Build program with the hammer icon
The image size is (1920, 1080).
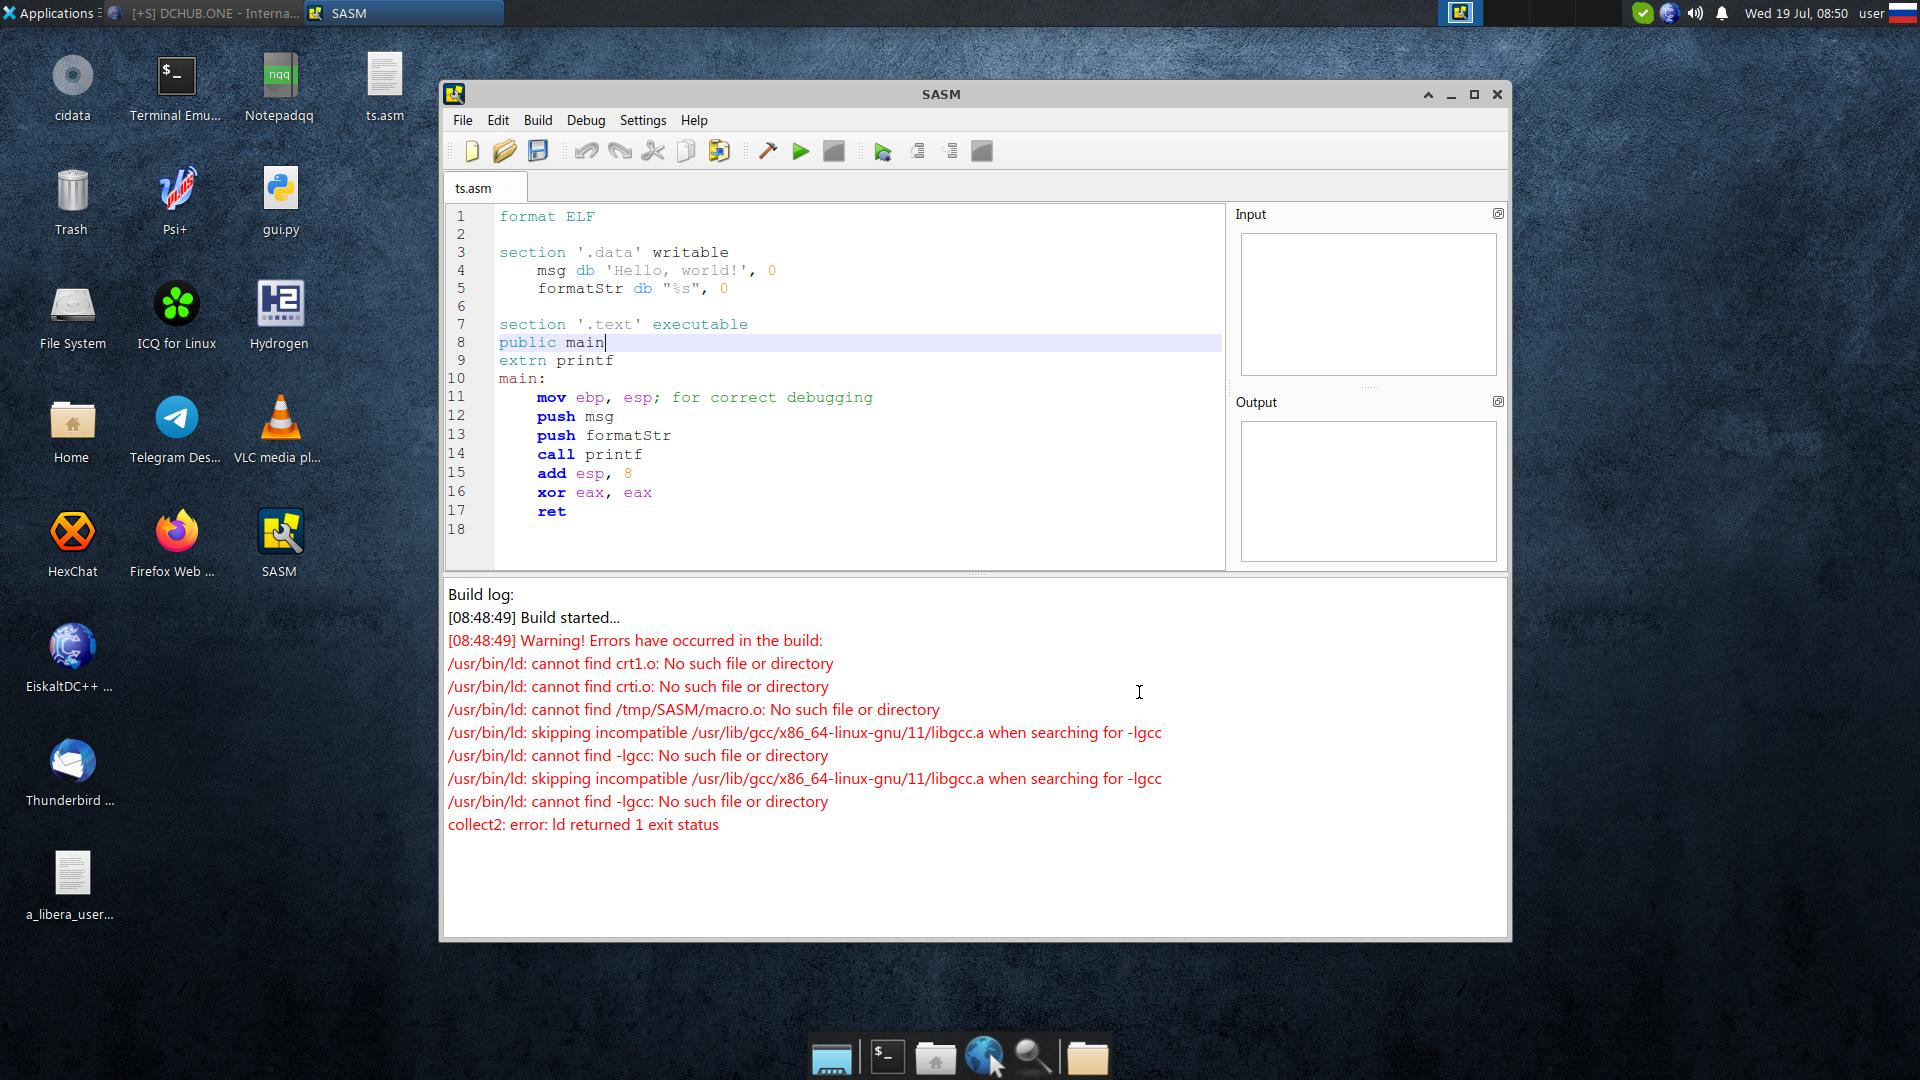[767, 151]
